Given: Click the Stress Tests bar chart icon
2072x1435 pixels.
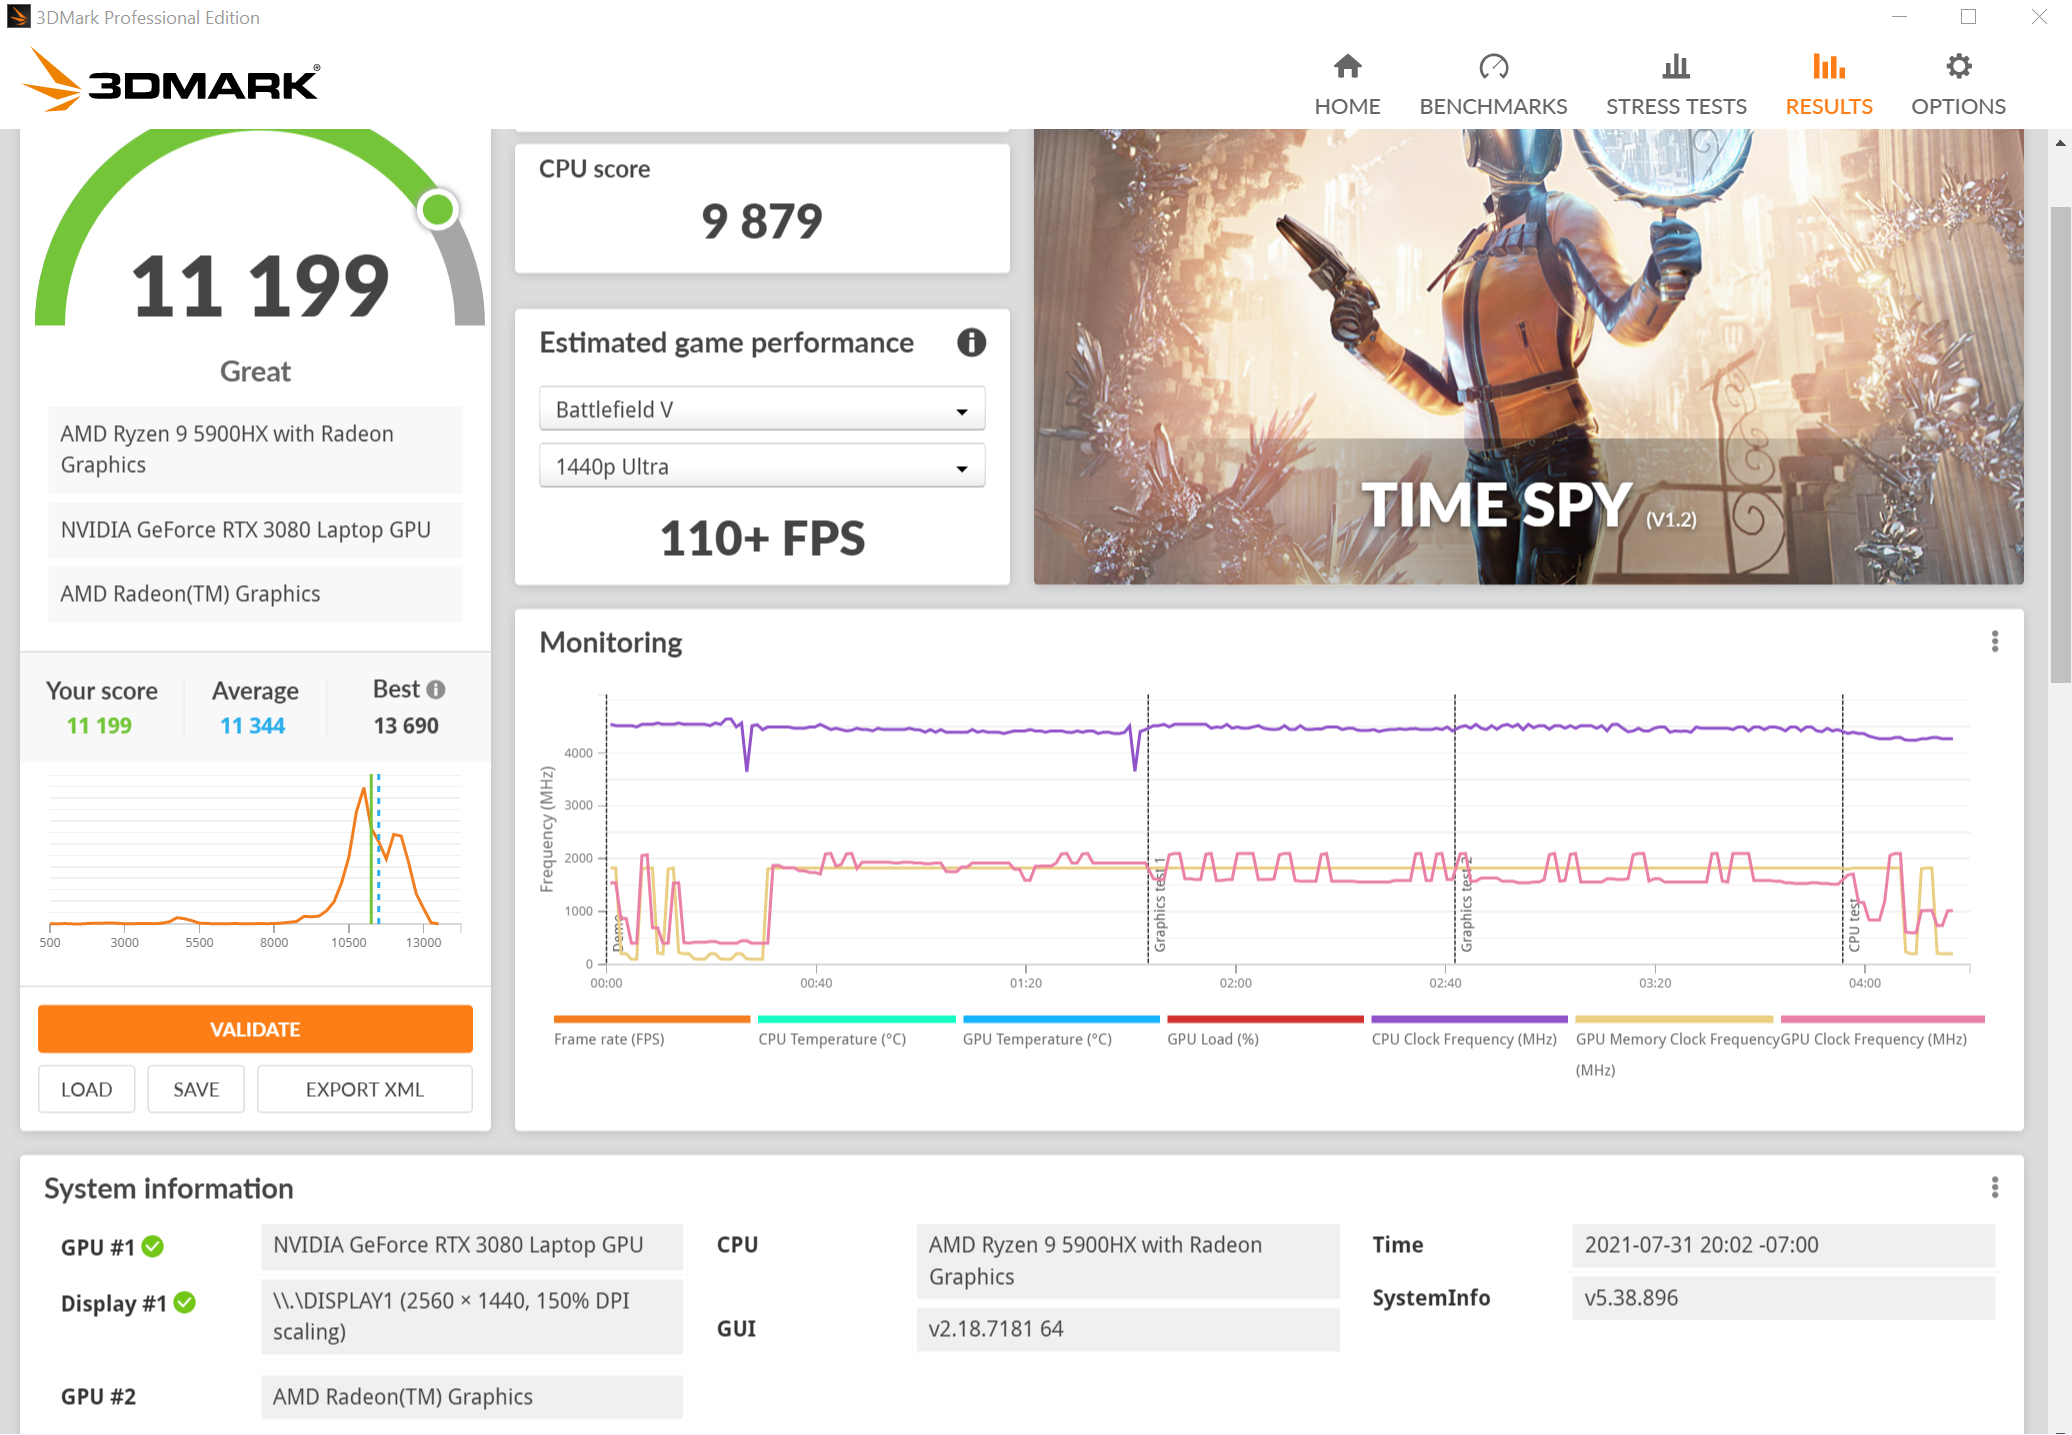Looking at the screenshot, I should [x=1676, y=67].
